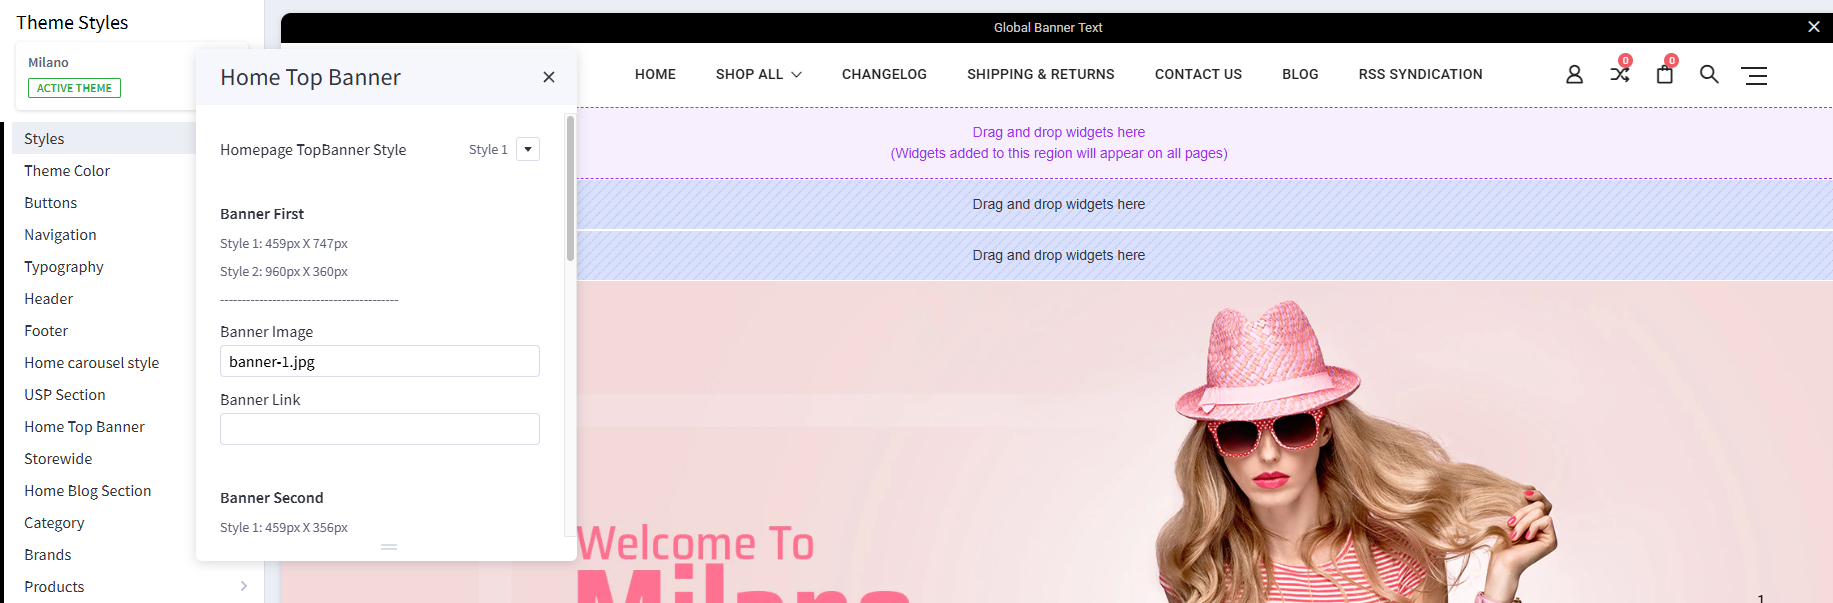Open the Theme Color settings

(x=67, y=171)
